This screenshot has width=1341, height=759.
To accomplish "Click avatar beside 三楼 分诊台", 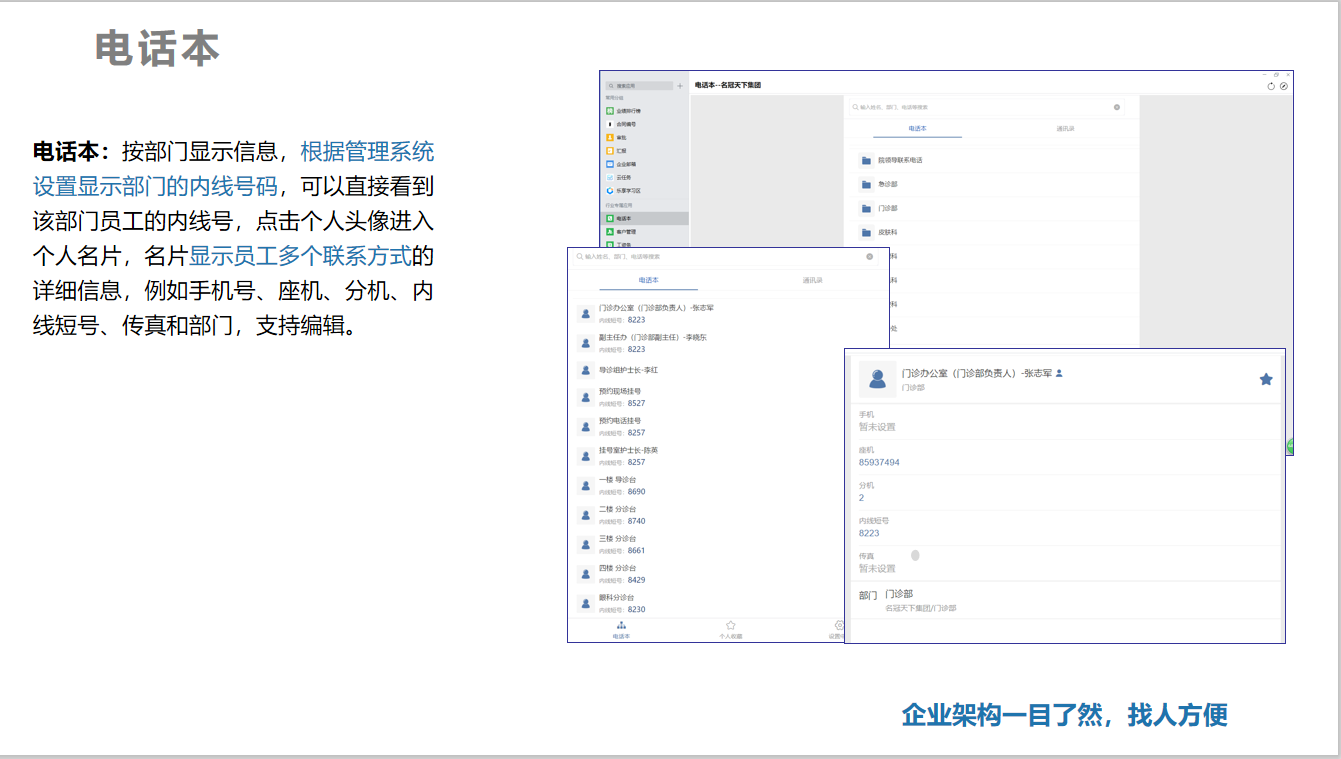I will [586, 544].
